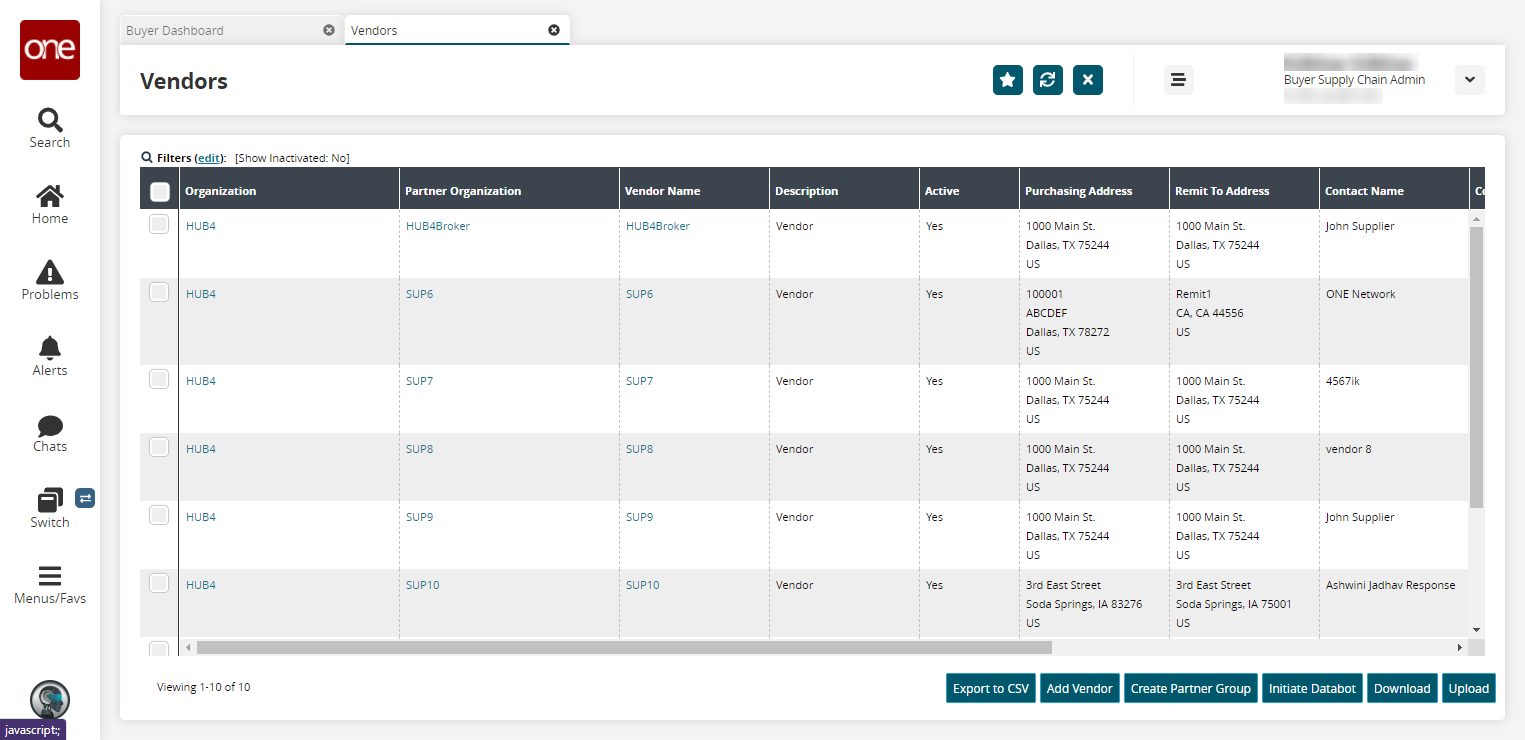Go to Home via house icon
The image size is (1525, 740).
49,196
